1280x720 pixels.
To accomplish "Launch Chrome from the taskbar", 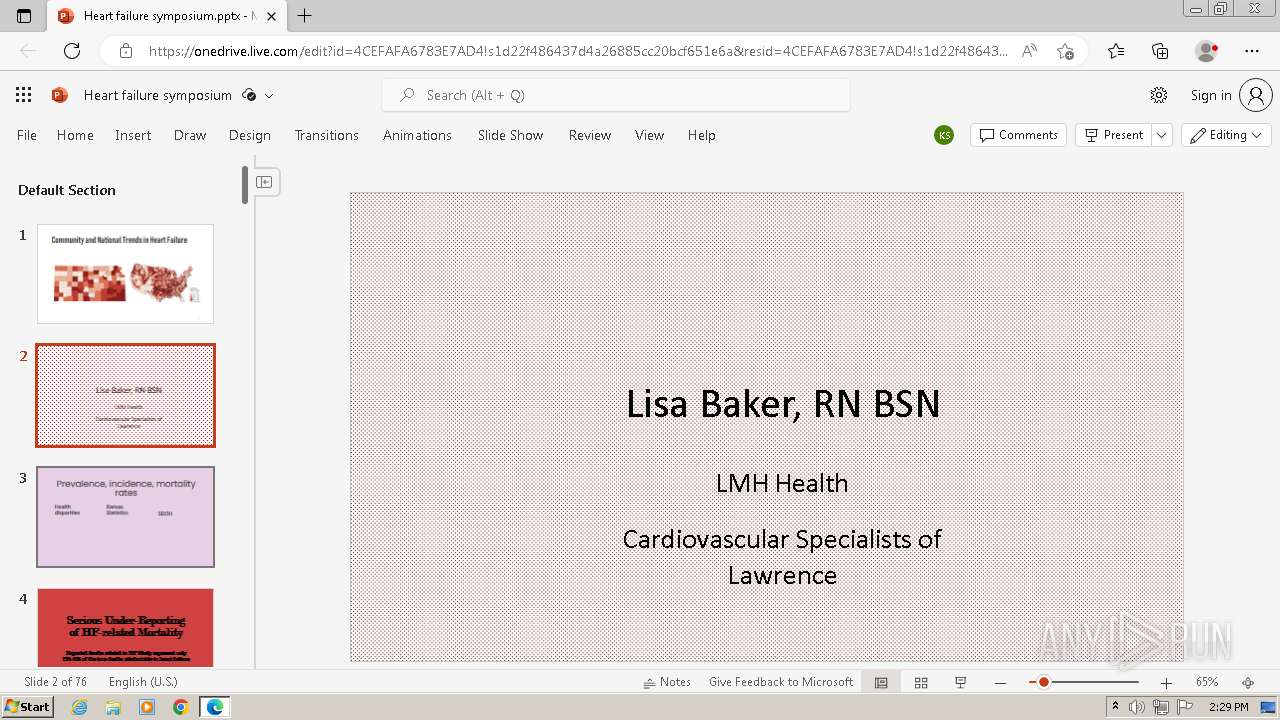I will tap(181, 707).
